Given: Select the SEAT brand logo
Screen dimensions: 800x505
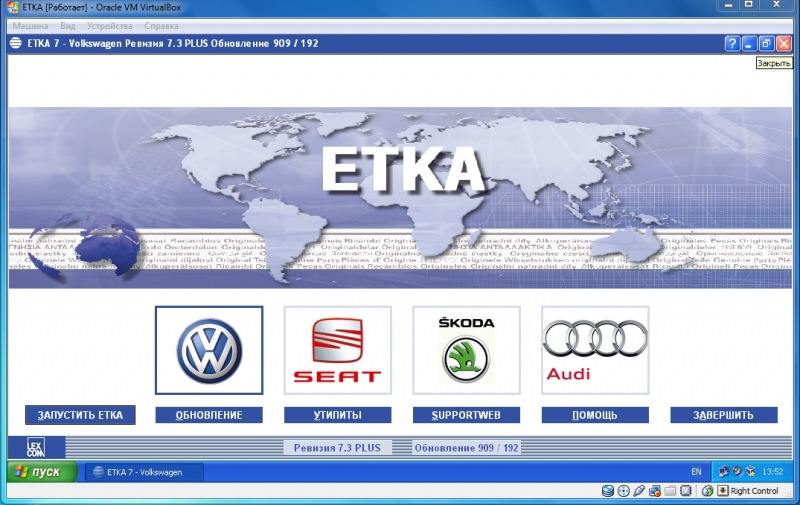Looking at the screenshot, I should 338,350.
